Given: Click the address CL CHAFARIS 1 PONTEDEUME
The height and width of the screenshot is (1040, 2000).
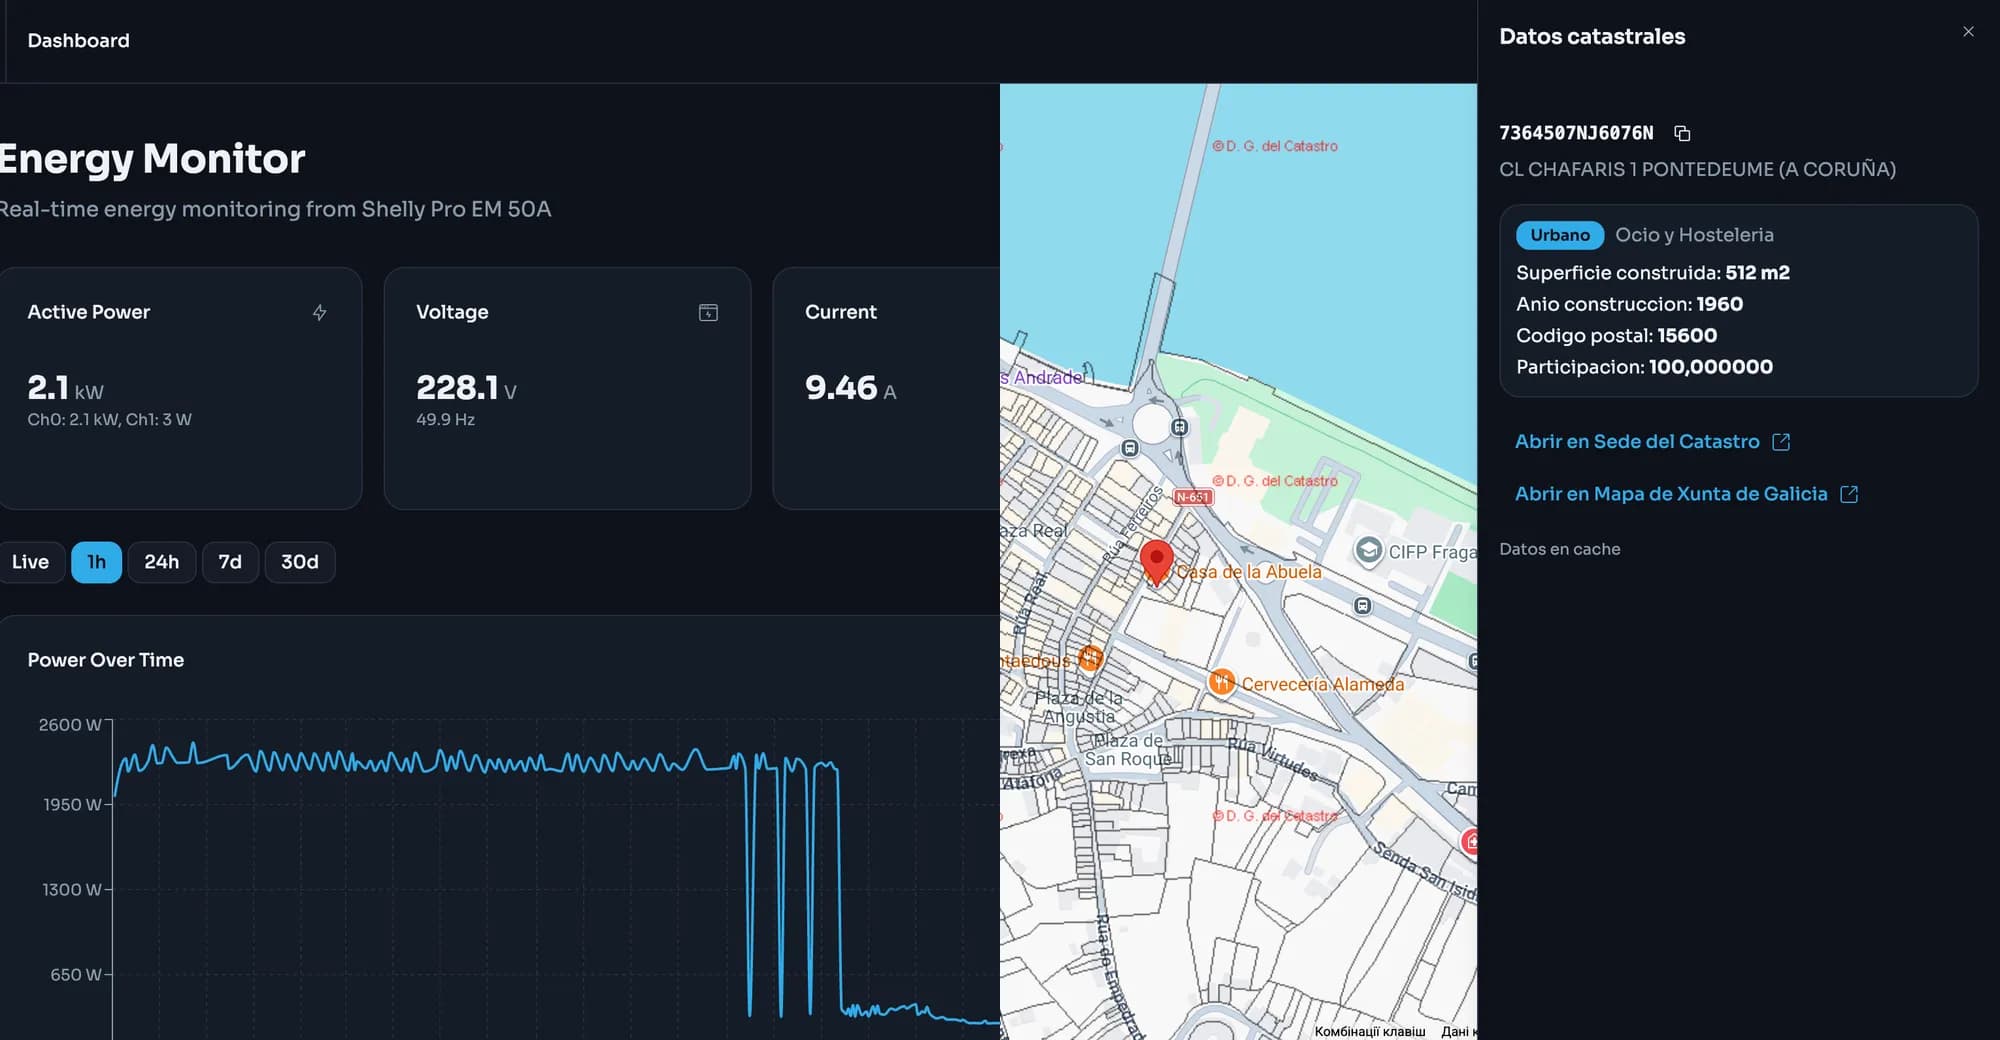Looking at the screenshot, I should click(1697, 169).
